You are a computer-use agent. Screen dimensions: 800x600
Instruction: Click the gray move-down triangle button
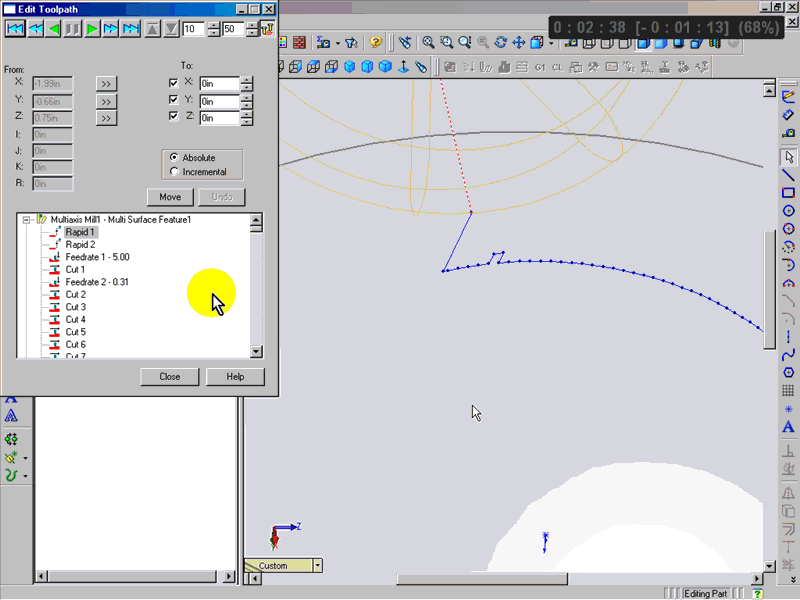171,29
